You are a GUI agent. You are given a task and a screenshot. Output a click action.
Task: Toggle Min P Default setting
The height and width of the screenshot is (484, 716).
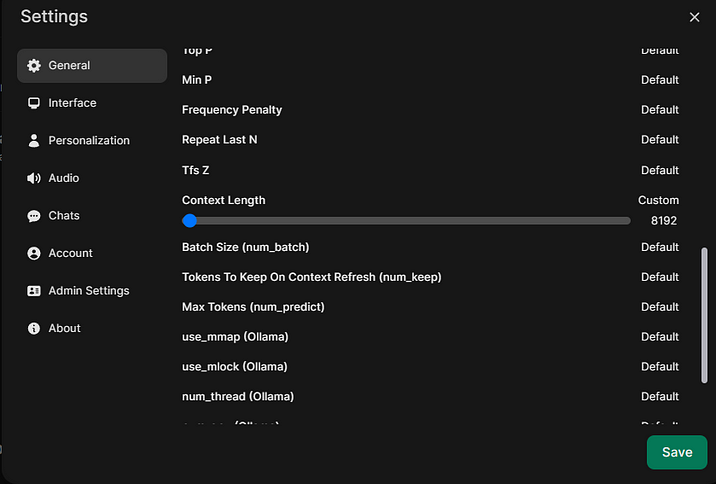[x=659, y=80]
